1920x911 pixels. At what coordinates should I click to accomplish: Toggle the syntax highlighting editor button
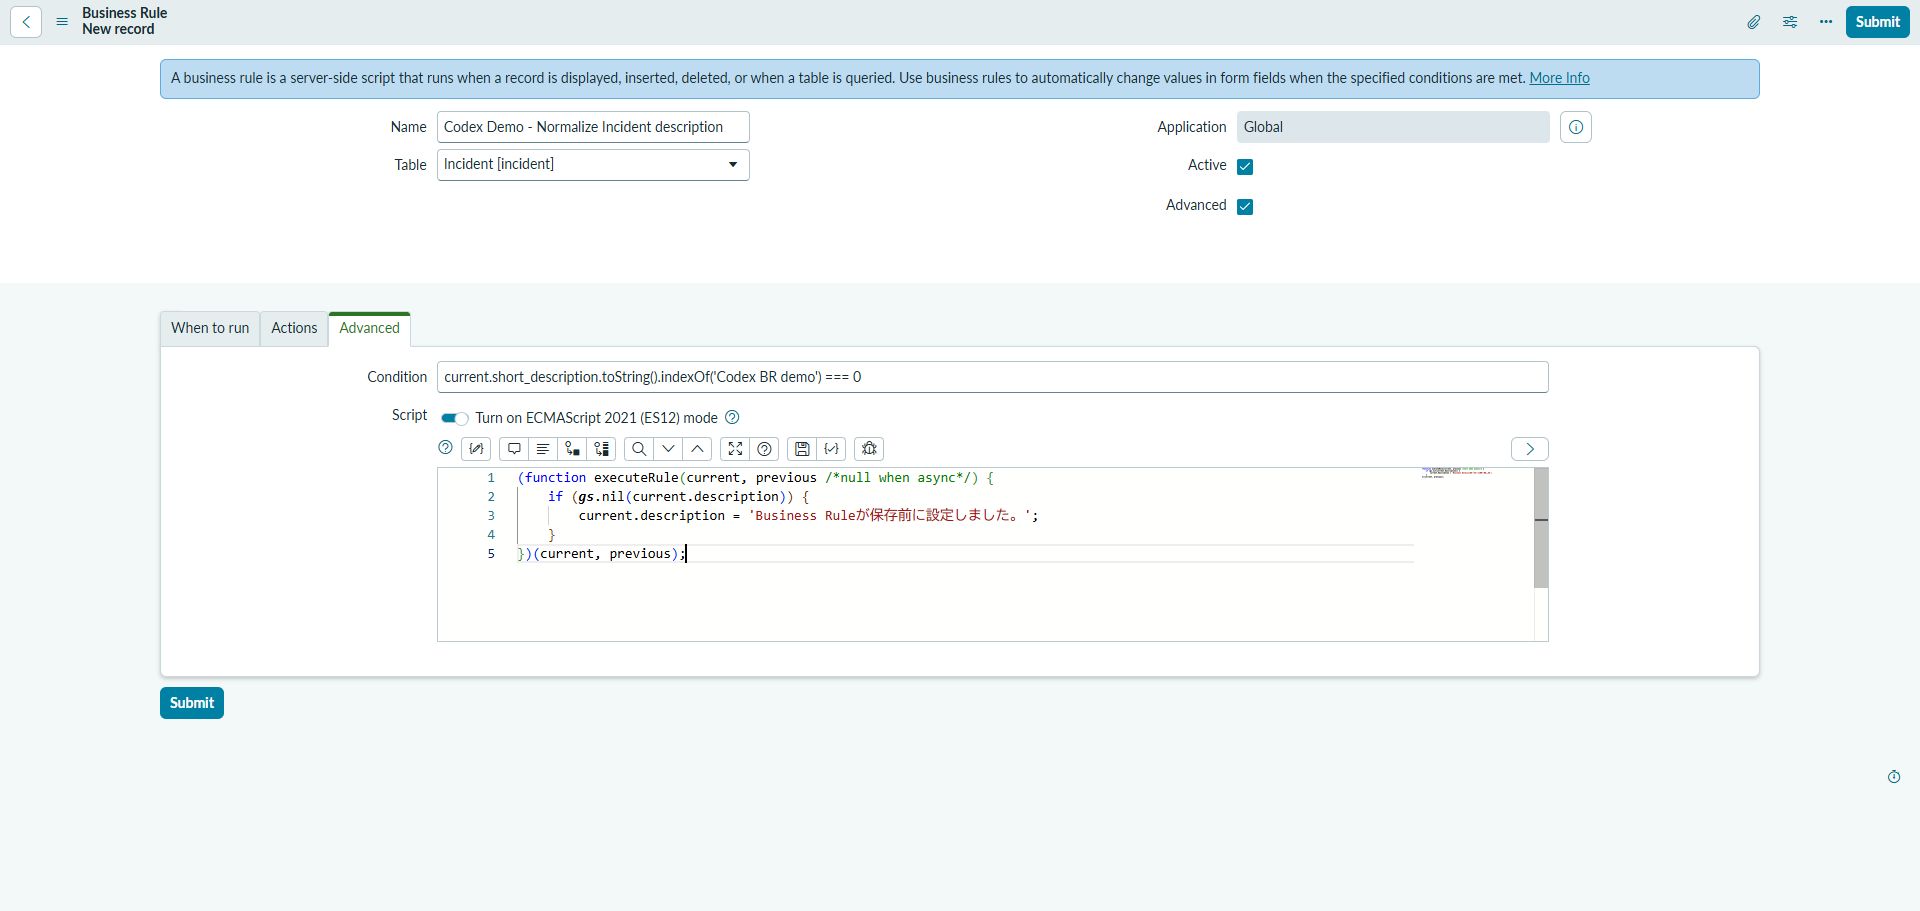[476, 449]
